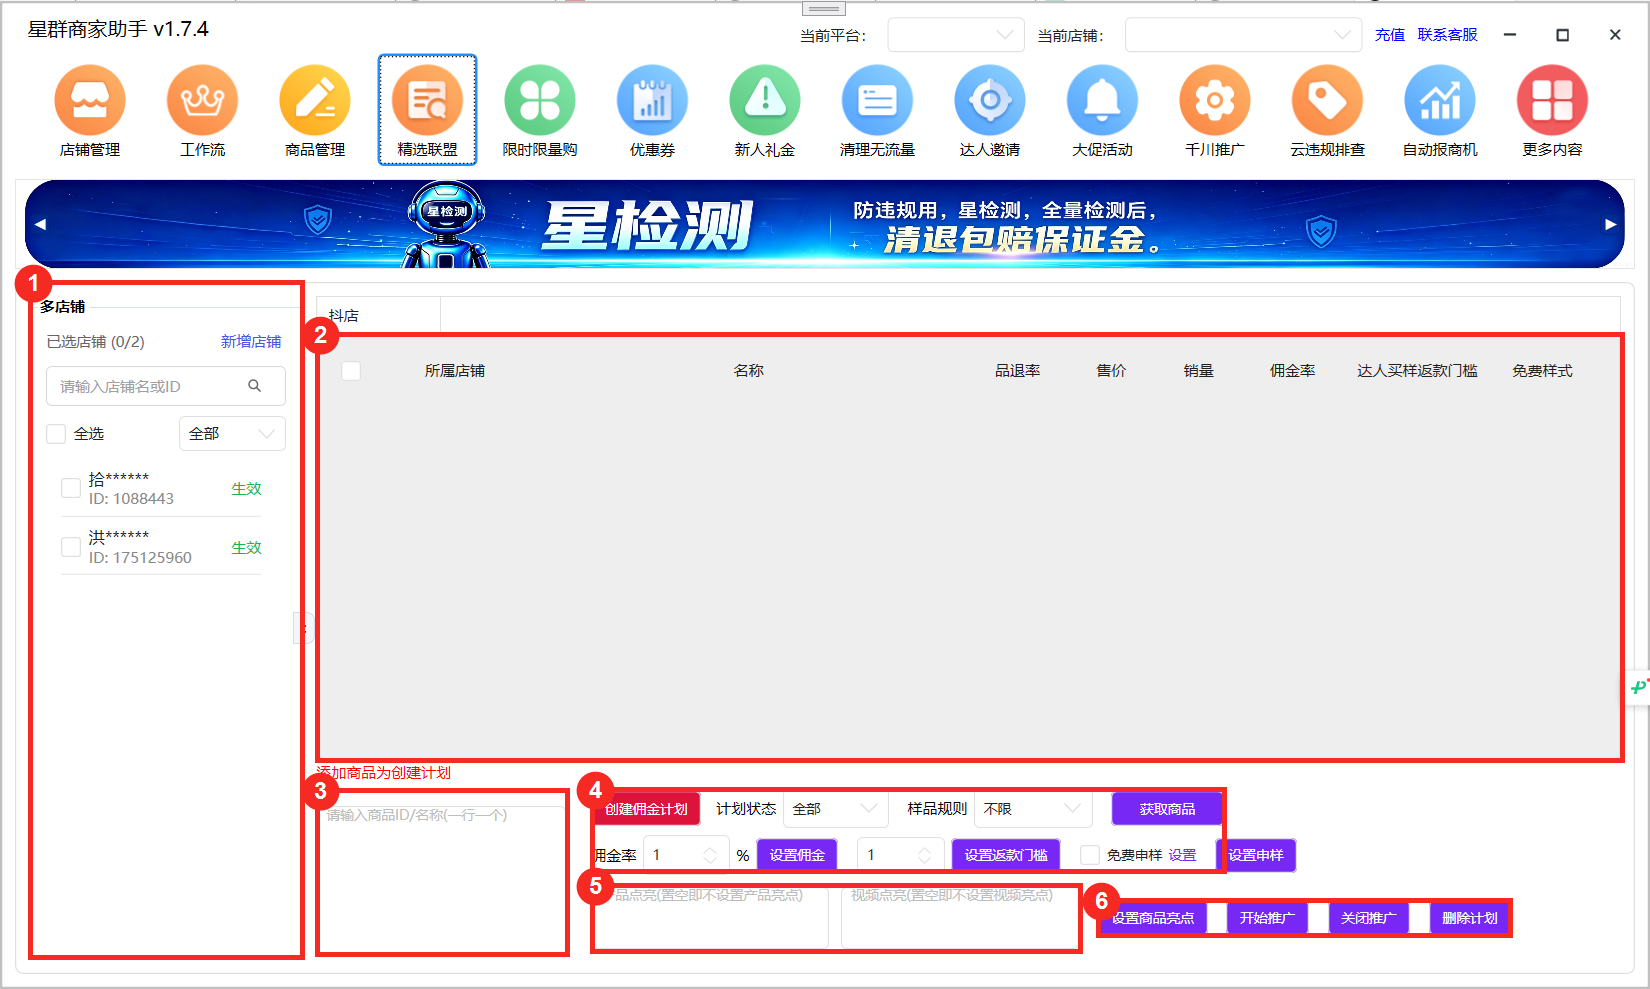Open 商品管理 product management icon

(315, 100)
